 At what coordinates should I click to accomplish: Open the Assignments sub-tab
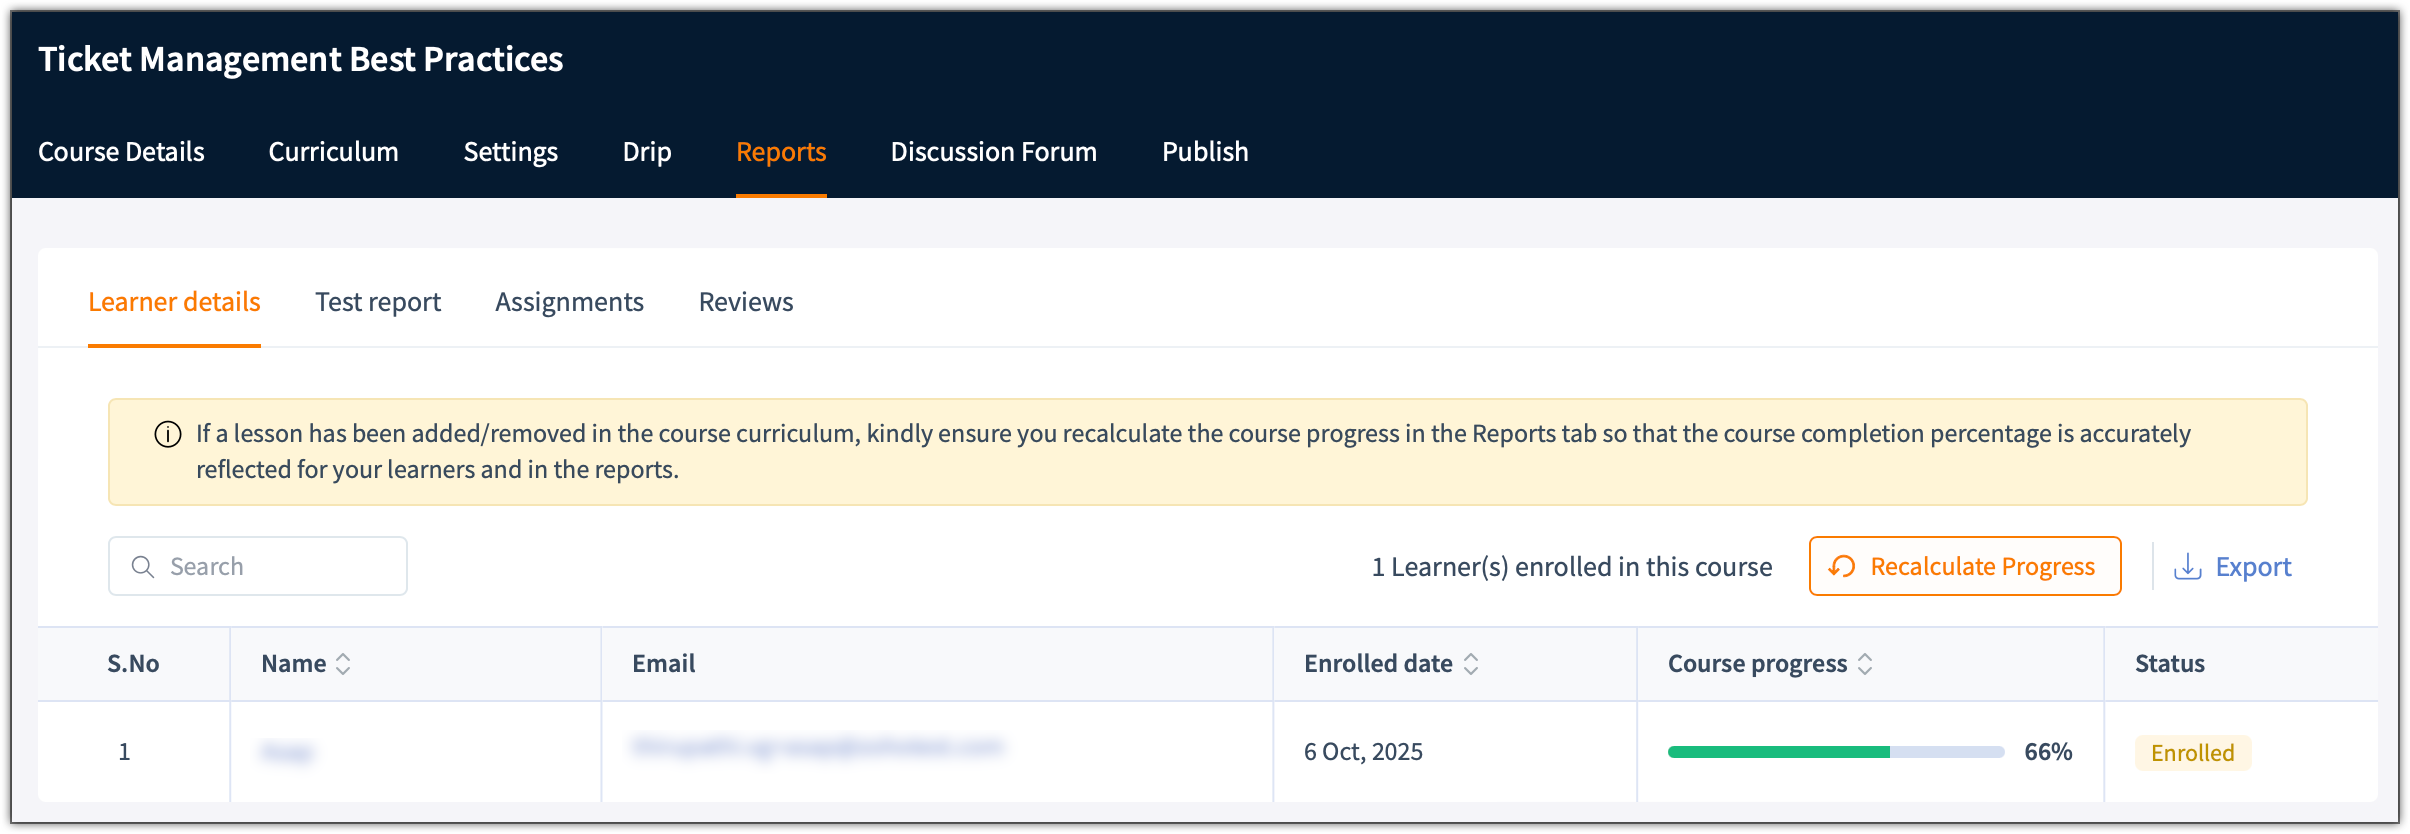coord(569,302)
